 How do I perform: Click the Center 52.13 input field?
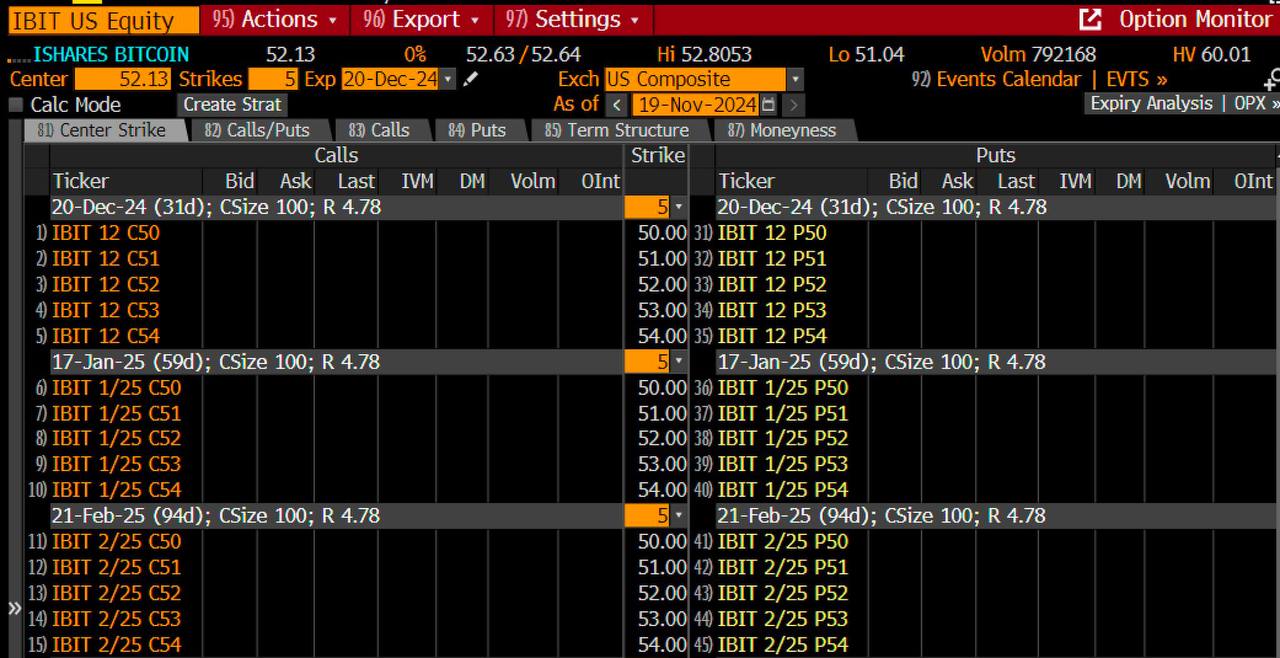[x=122, y=79]
